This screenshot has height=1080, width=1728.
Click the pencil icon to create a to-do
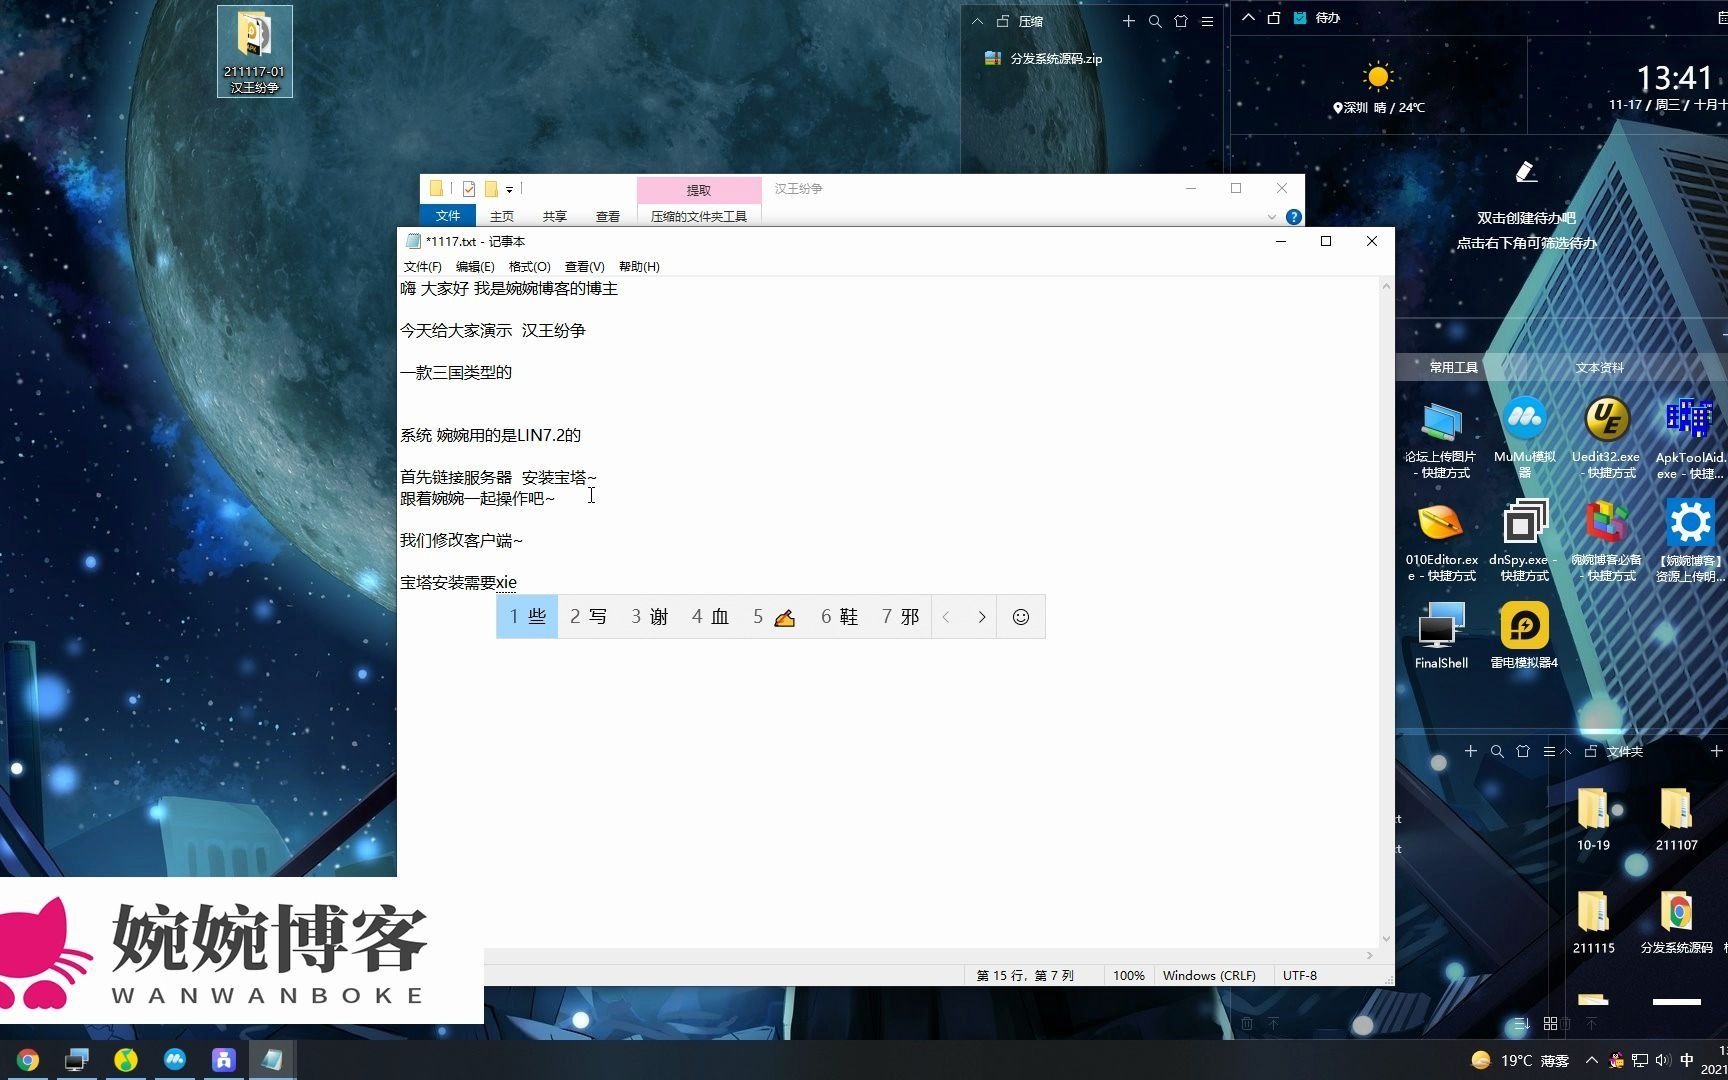(x=1526, y=172)
